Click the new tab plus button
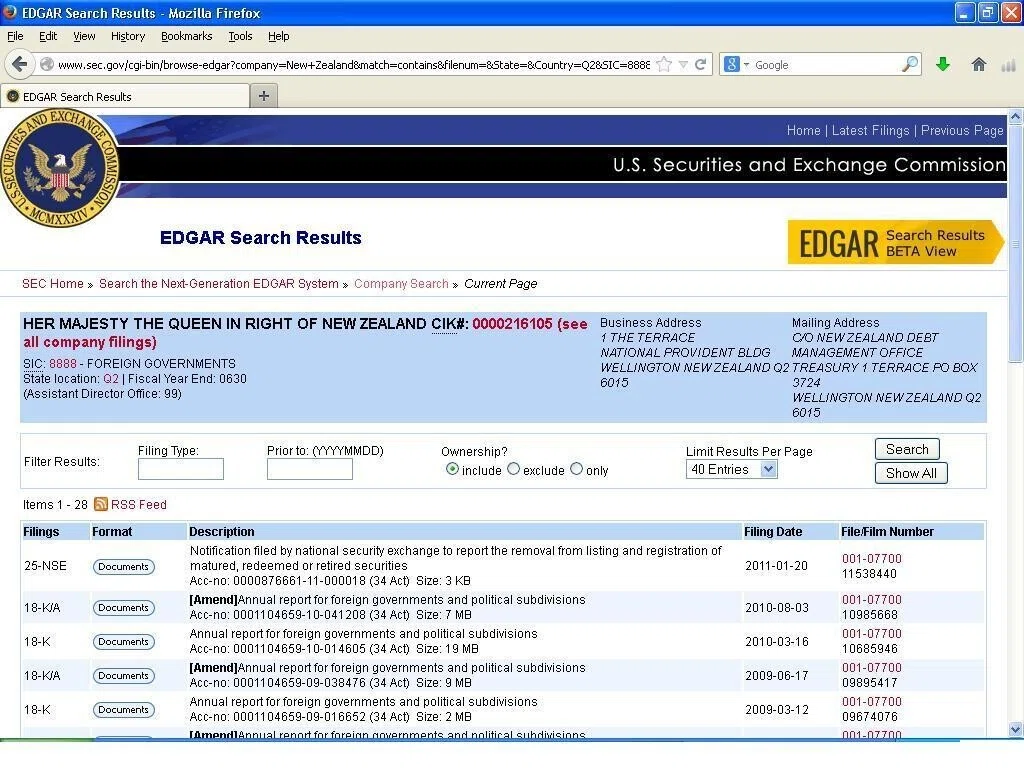 pos(264,96)
